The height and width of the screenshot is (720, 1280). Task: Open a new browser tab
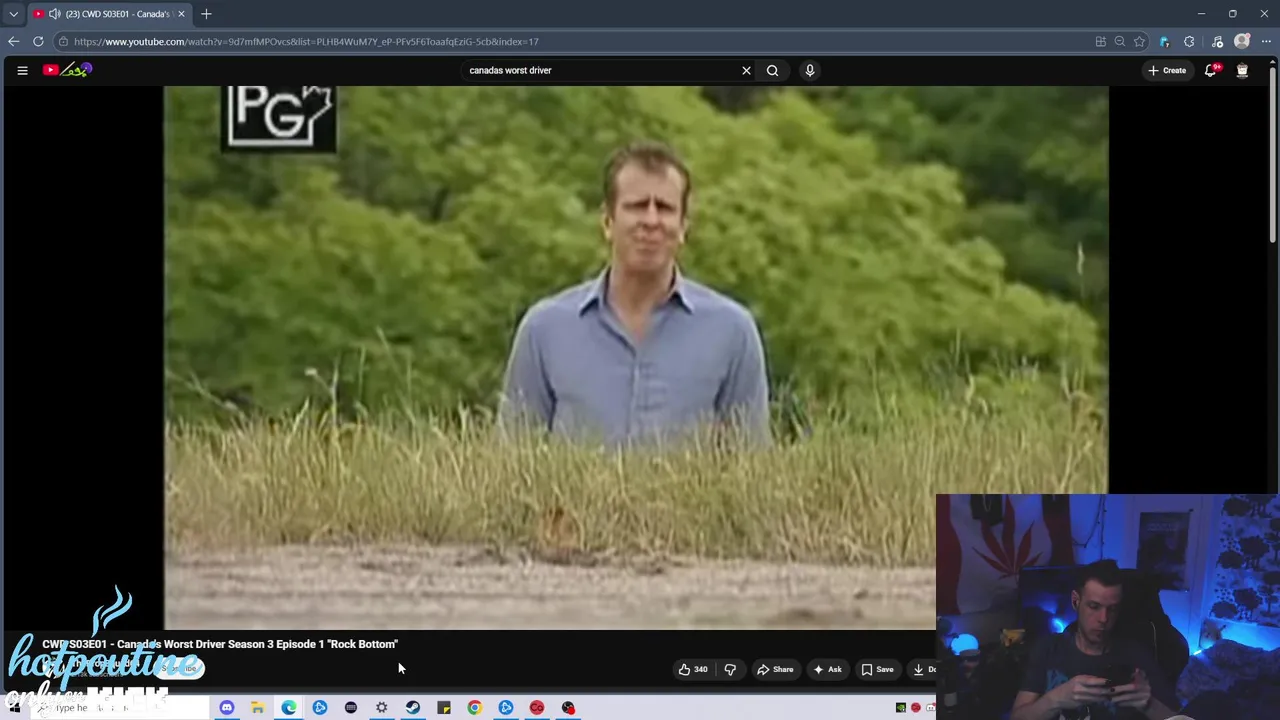pos(206,14)
